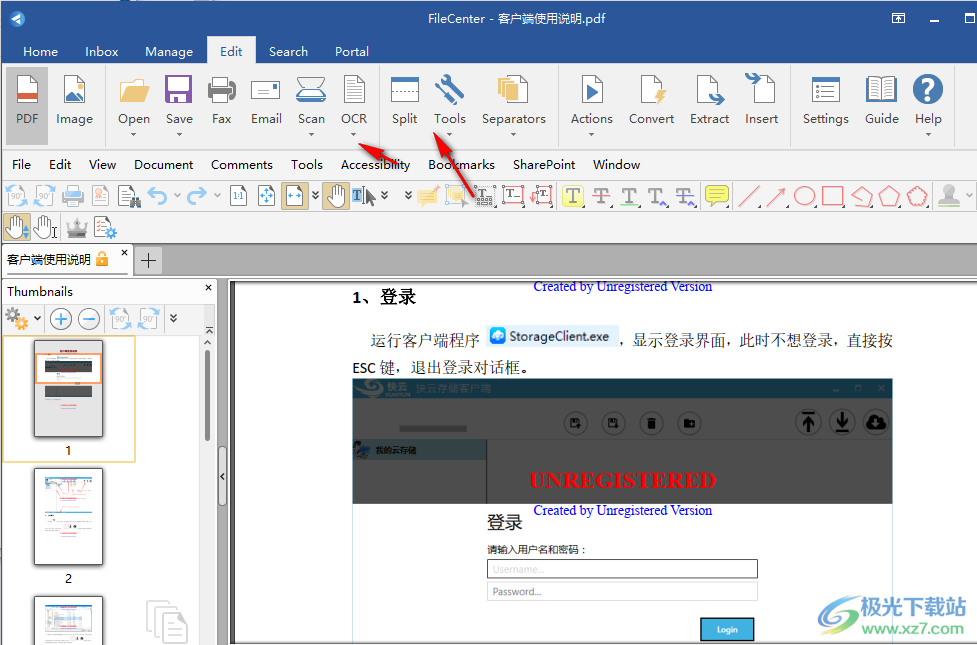Viewport: 977px width, 645px height.
Task: Switch to Image view in the ribbon
Action: pos(74,100)
